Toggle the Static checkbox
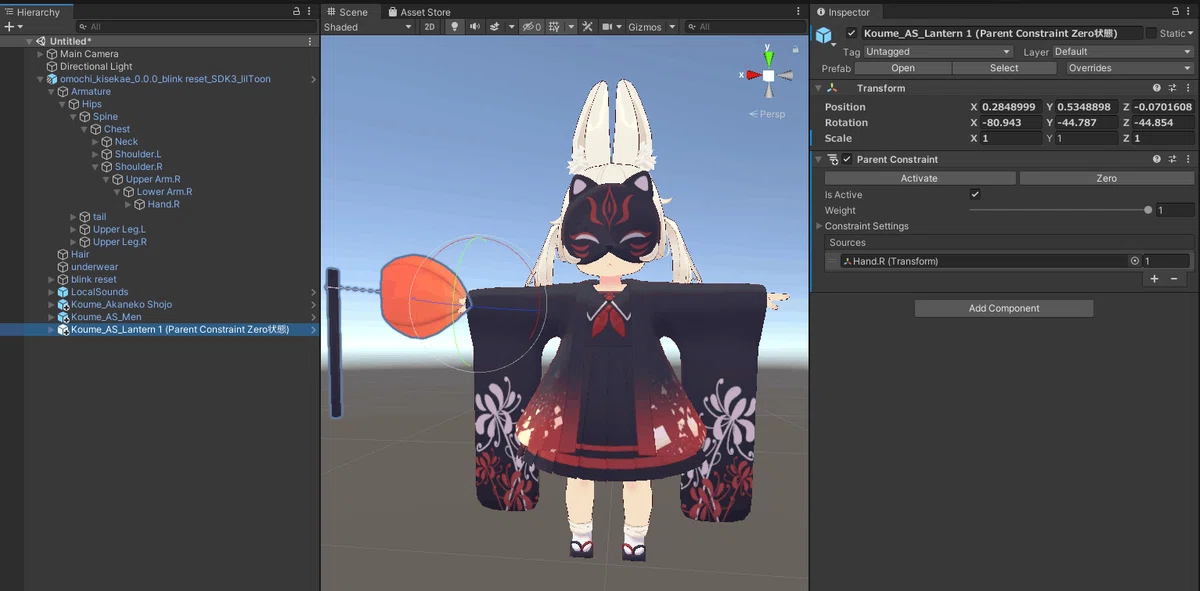Screen dimensions: 1200x591 point(1151,33)
